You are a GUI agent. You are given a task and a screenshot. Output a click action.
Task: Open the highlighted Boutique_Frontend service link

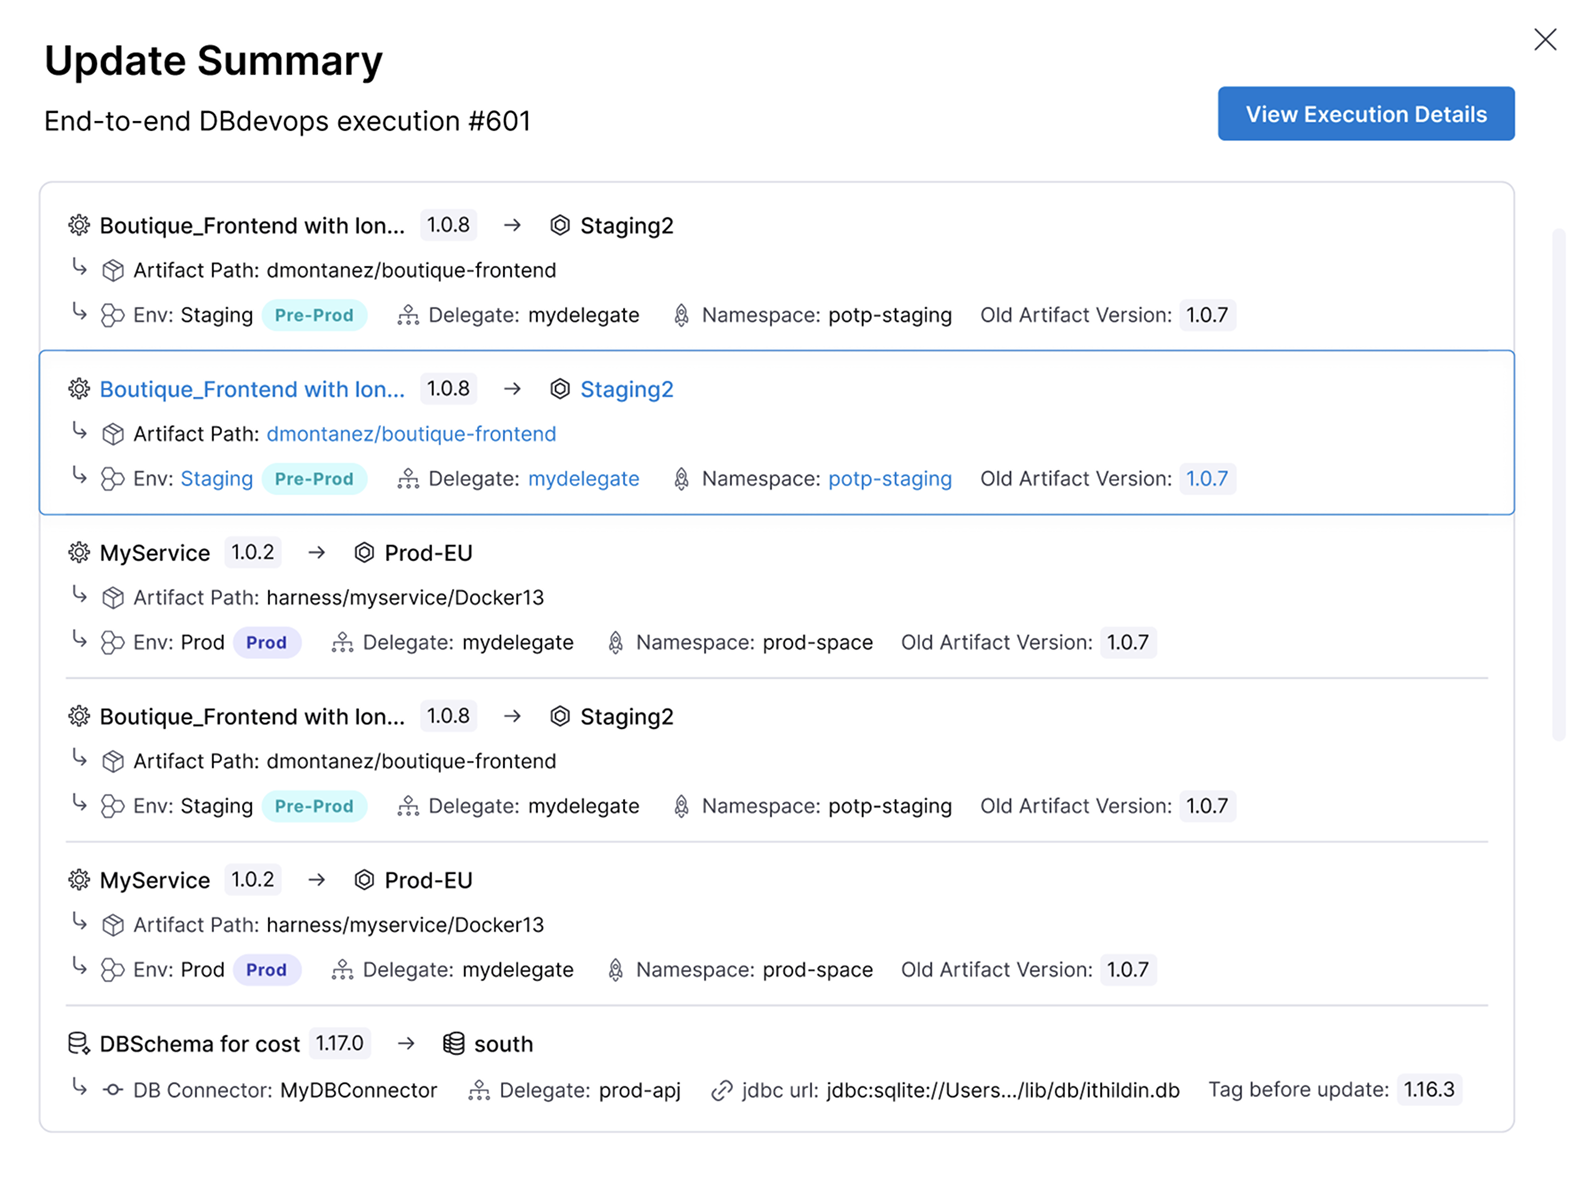pyautogui.click(x=252, y=389)
